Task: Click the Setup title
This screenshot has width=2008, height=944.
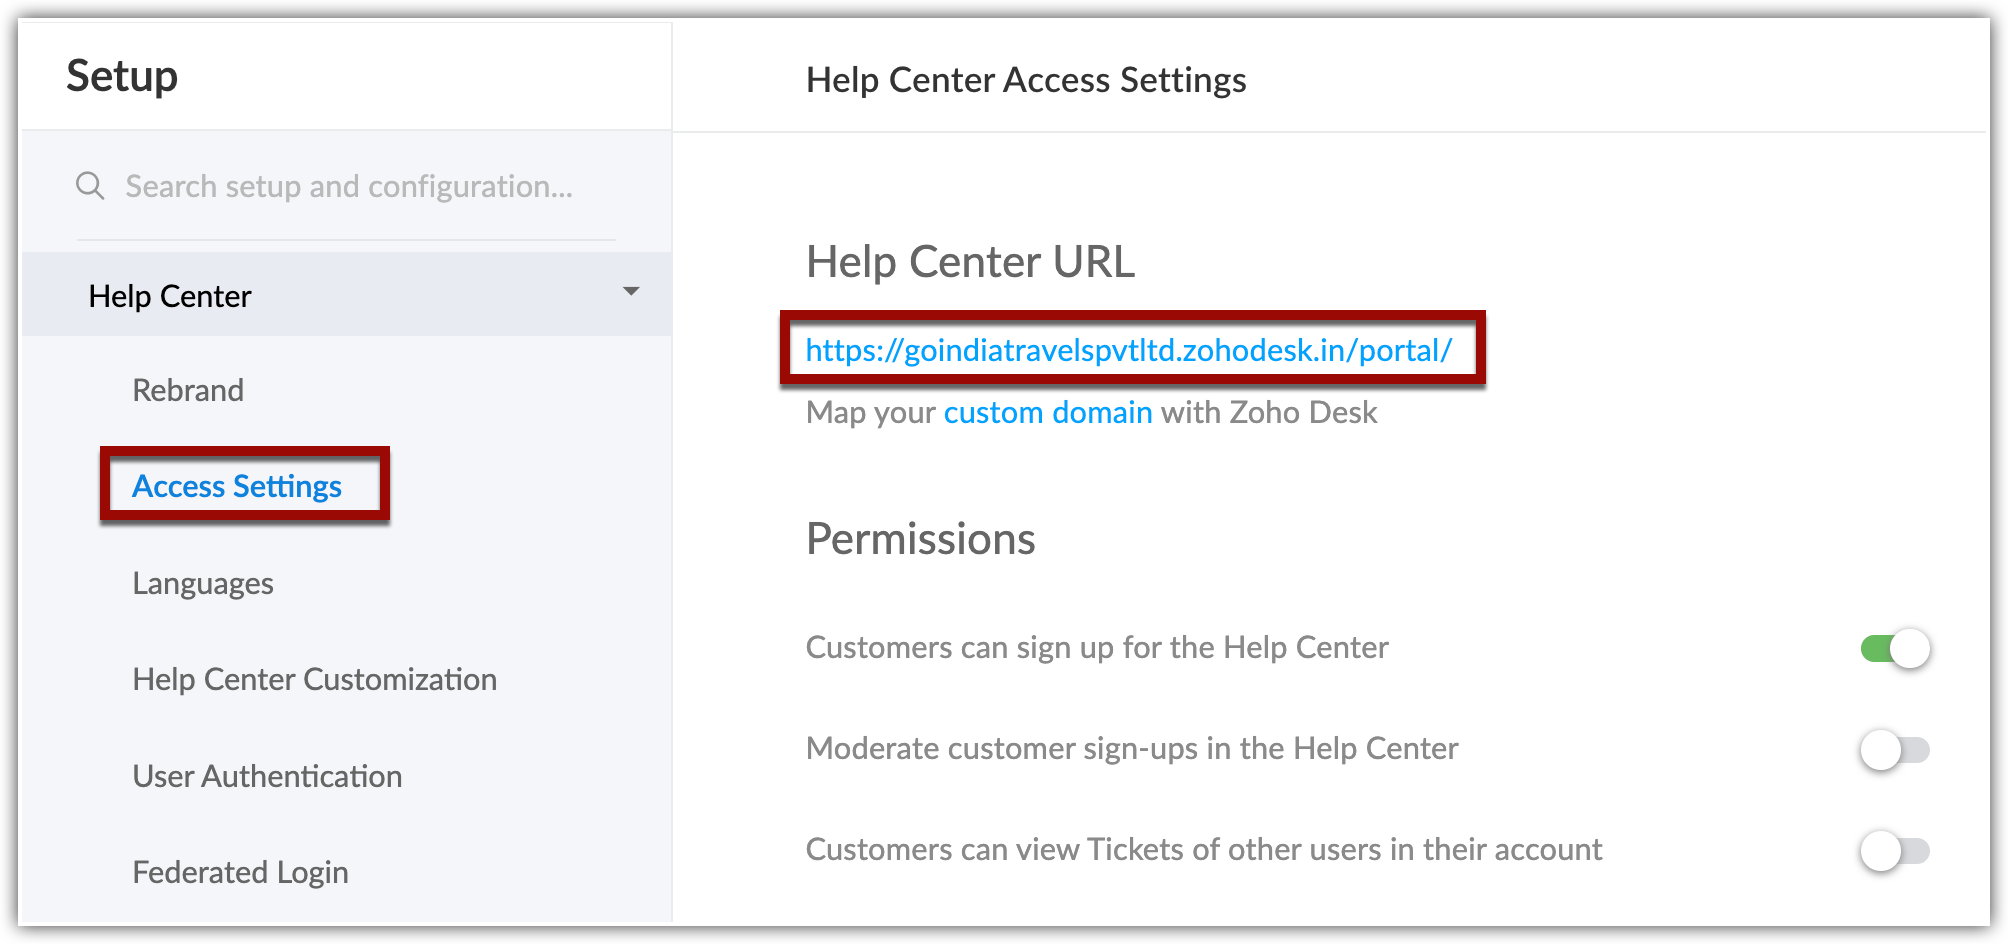Action: coord(122,76)
